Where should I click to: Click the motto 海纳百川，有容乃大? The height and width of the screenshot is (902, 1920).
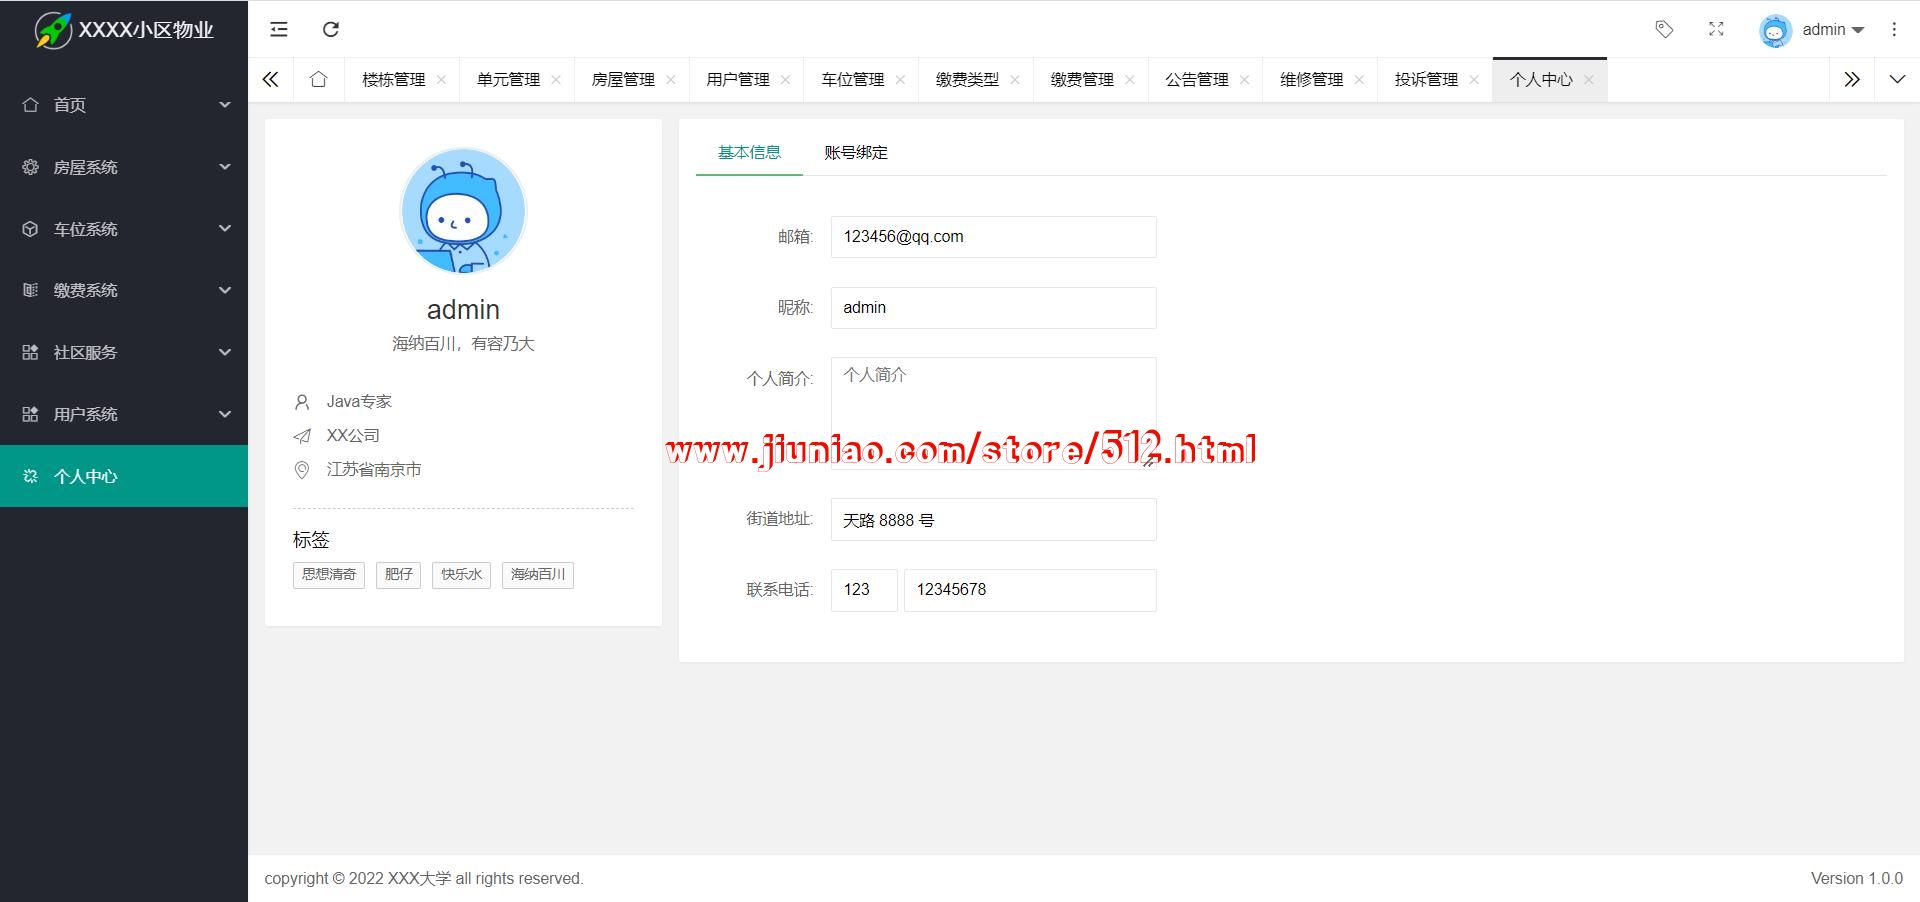click(x=463, y=344)
